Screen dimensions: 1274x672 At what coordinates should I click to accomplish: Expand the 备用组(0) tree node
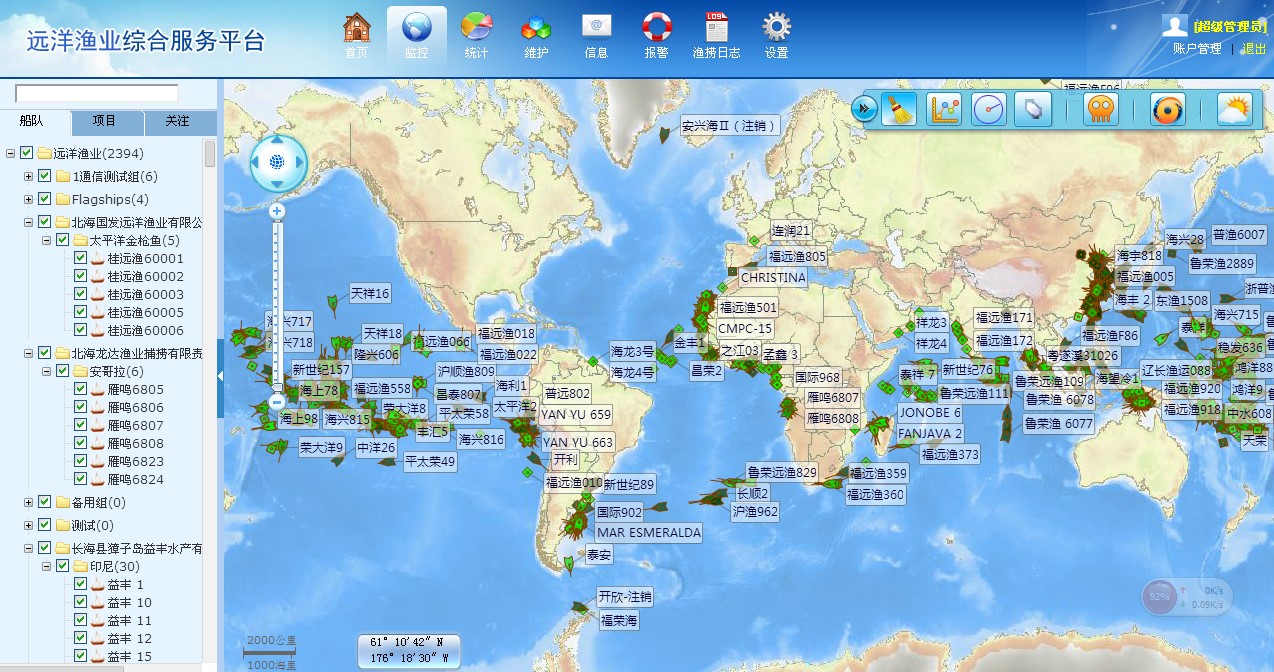[29, 502]
